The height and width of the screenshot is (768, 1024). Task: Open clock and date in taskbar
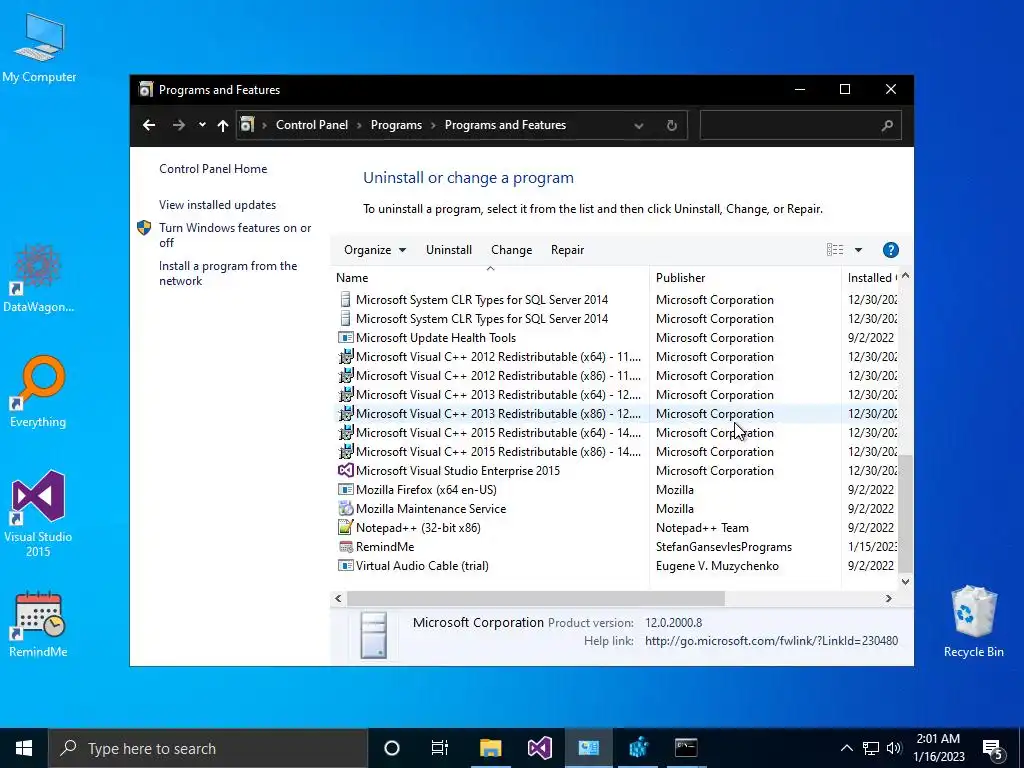[x=938, y=748]
